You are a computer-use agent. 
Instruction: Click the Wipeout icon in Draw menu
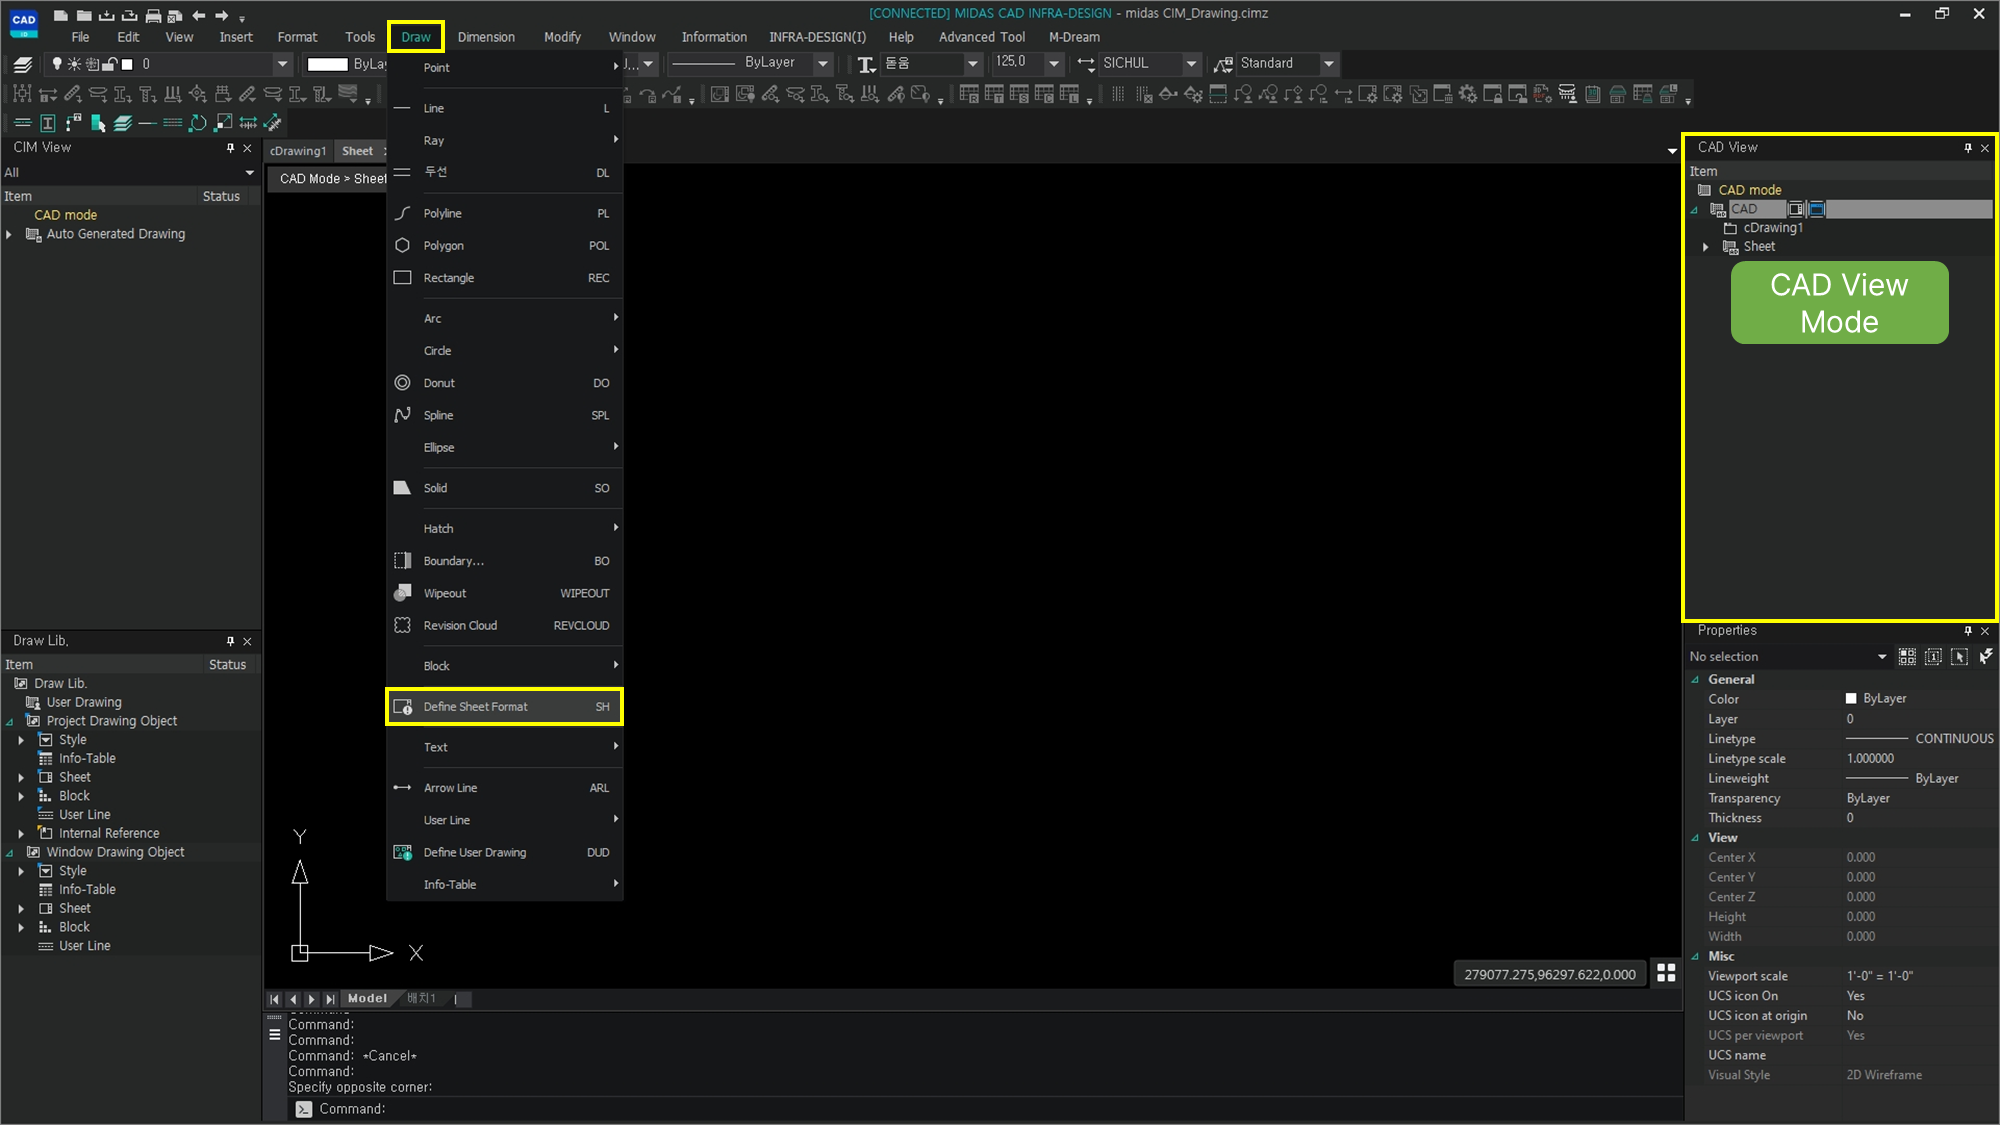[x=402, y=593]
